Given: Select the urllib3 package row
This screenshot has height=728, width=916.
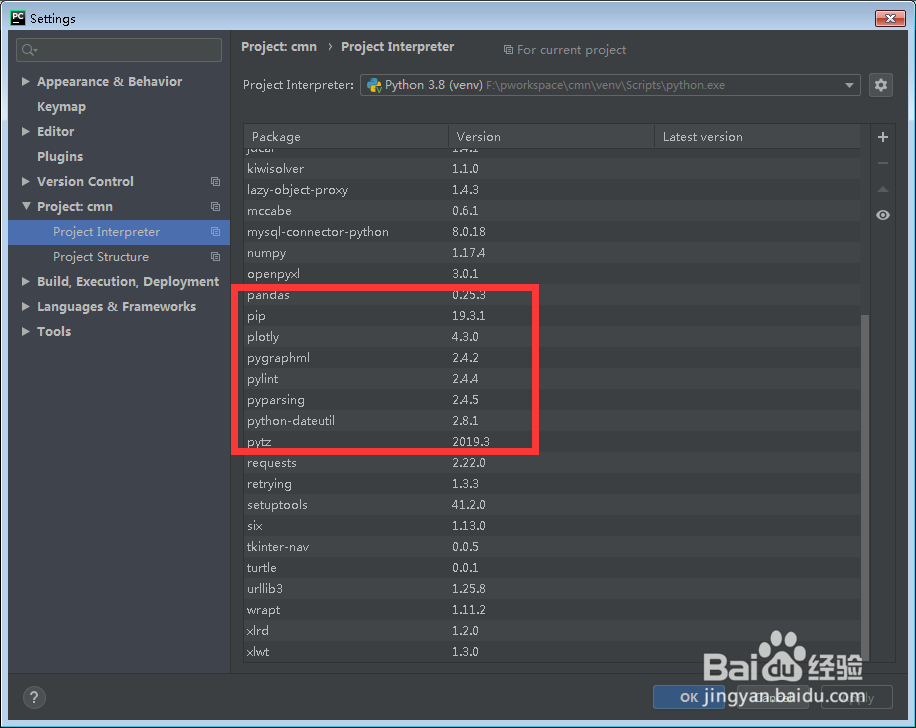Looking at the screenshot, I should [x=551, y=590].
